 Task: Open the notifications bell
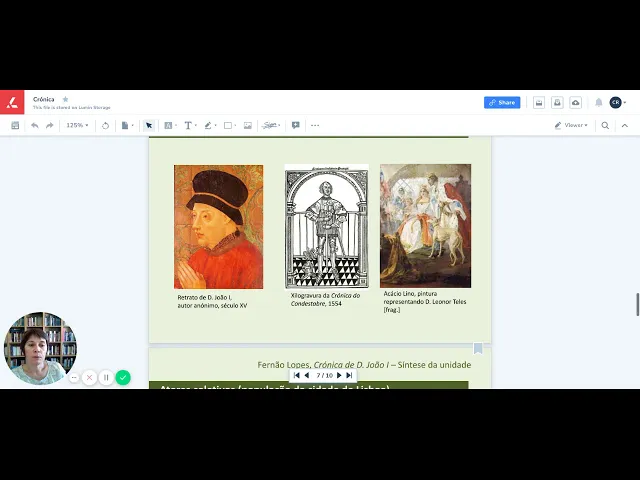click(598, 102)
